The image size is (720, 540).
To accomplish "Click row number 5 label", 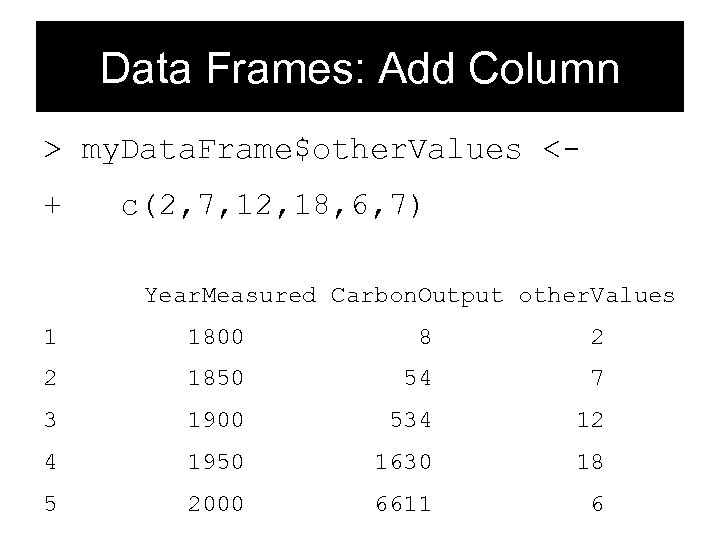I will pyautogui.click(x=50, y=505).
